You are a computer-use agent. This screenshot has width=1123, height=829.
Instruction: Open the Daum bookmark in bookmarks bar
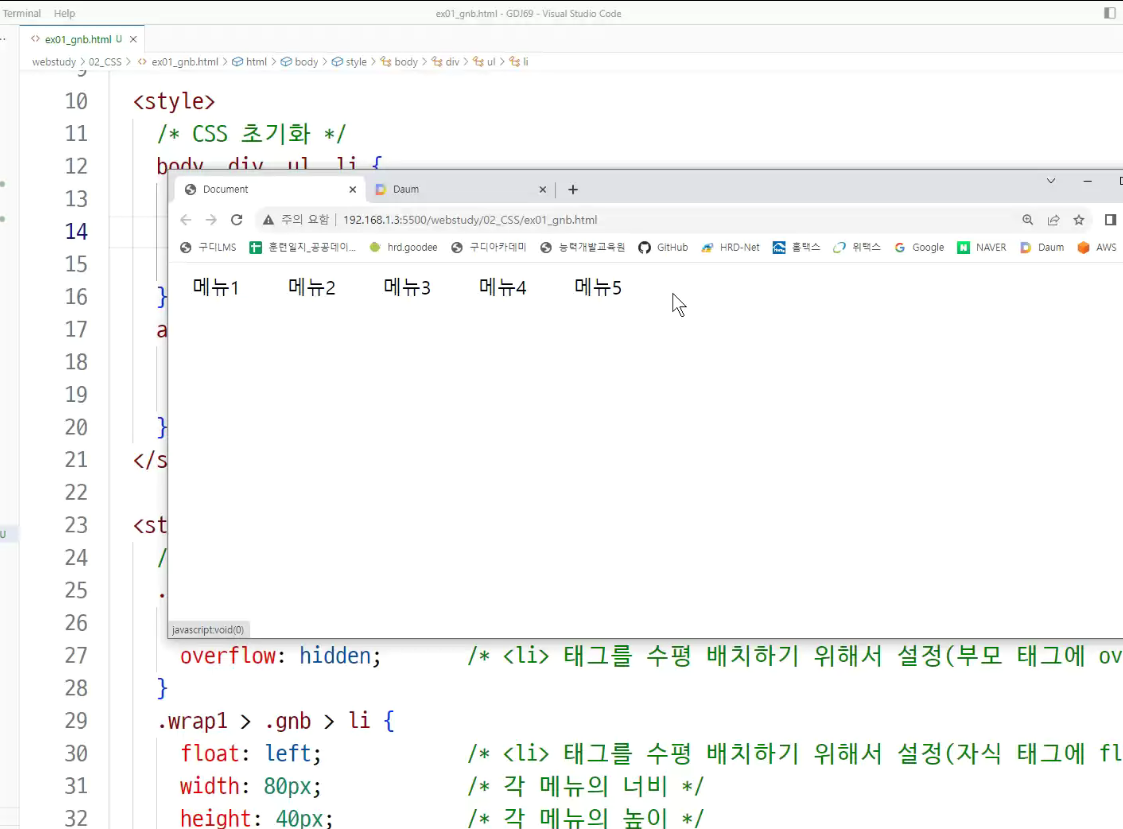click(x=1042, y=247)
